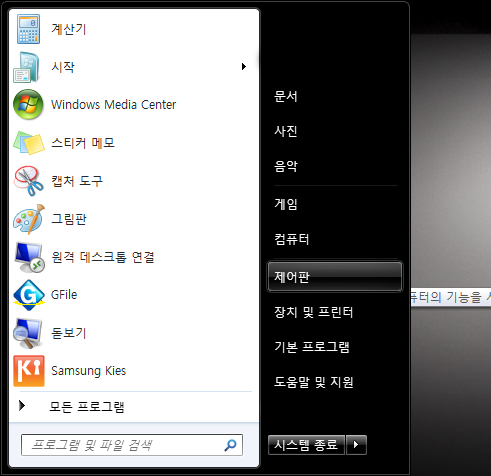
Task: Click the 모든 프로그램 text
Action: [x=87, y=407]
